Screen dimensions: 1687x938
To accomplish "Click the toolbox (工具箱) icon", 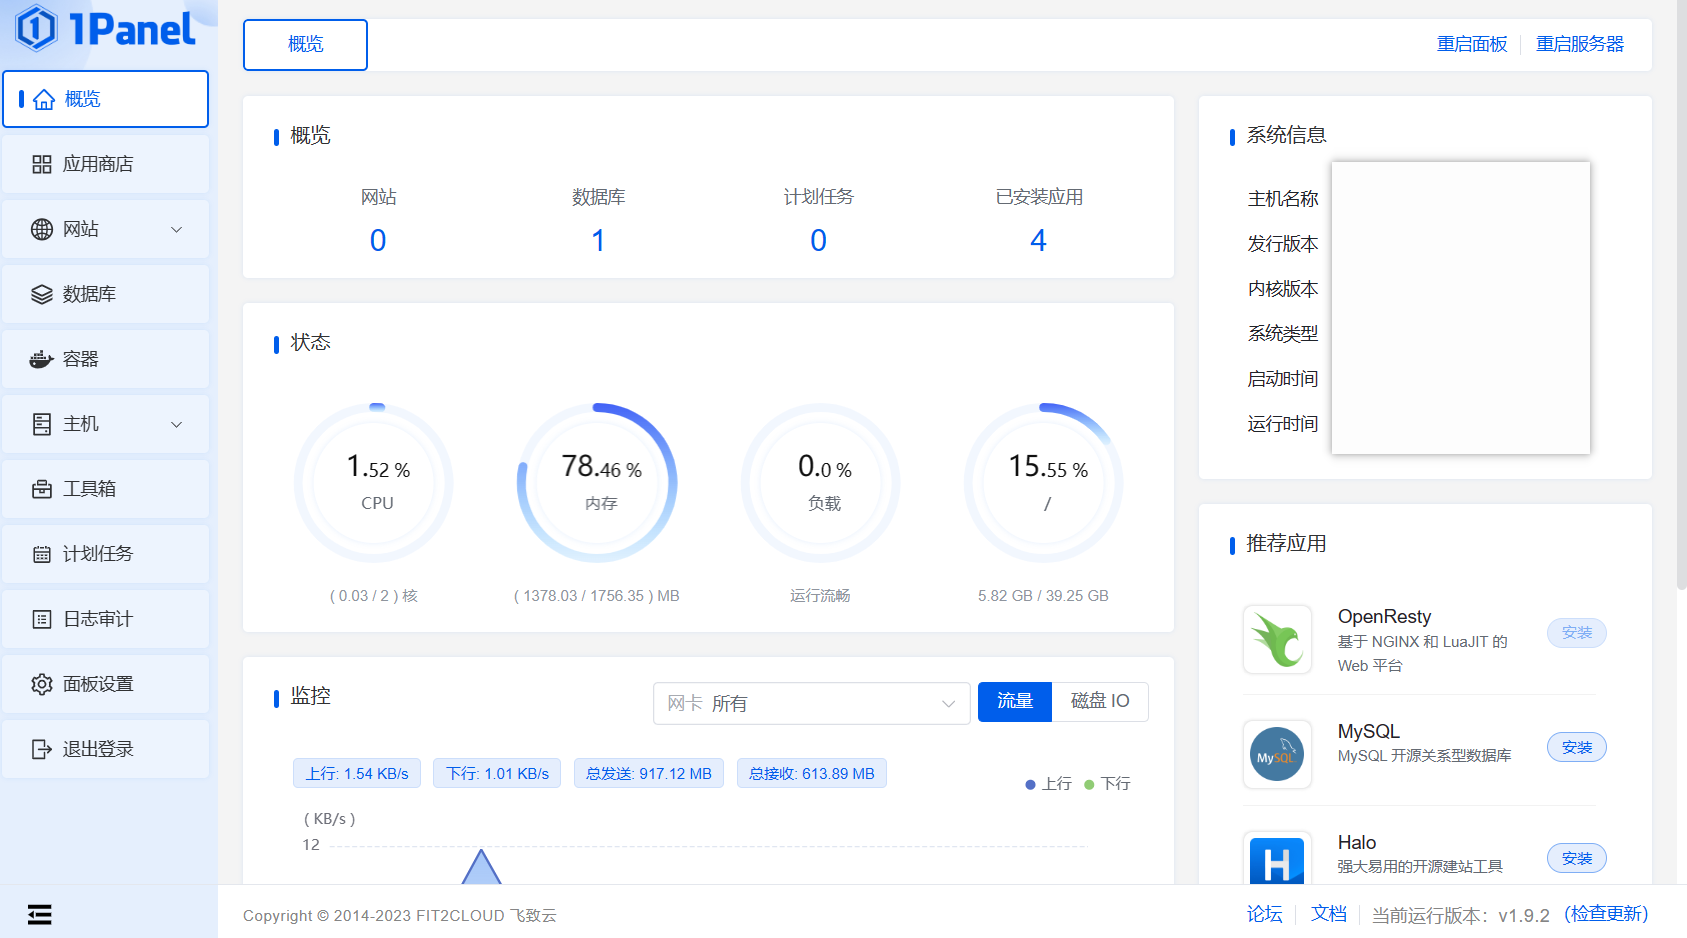I will (42, 489).
